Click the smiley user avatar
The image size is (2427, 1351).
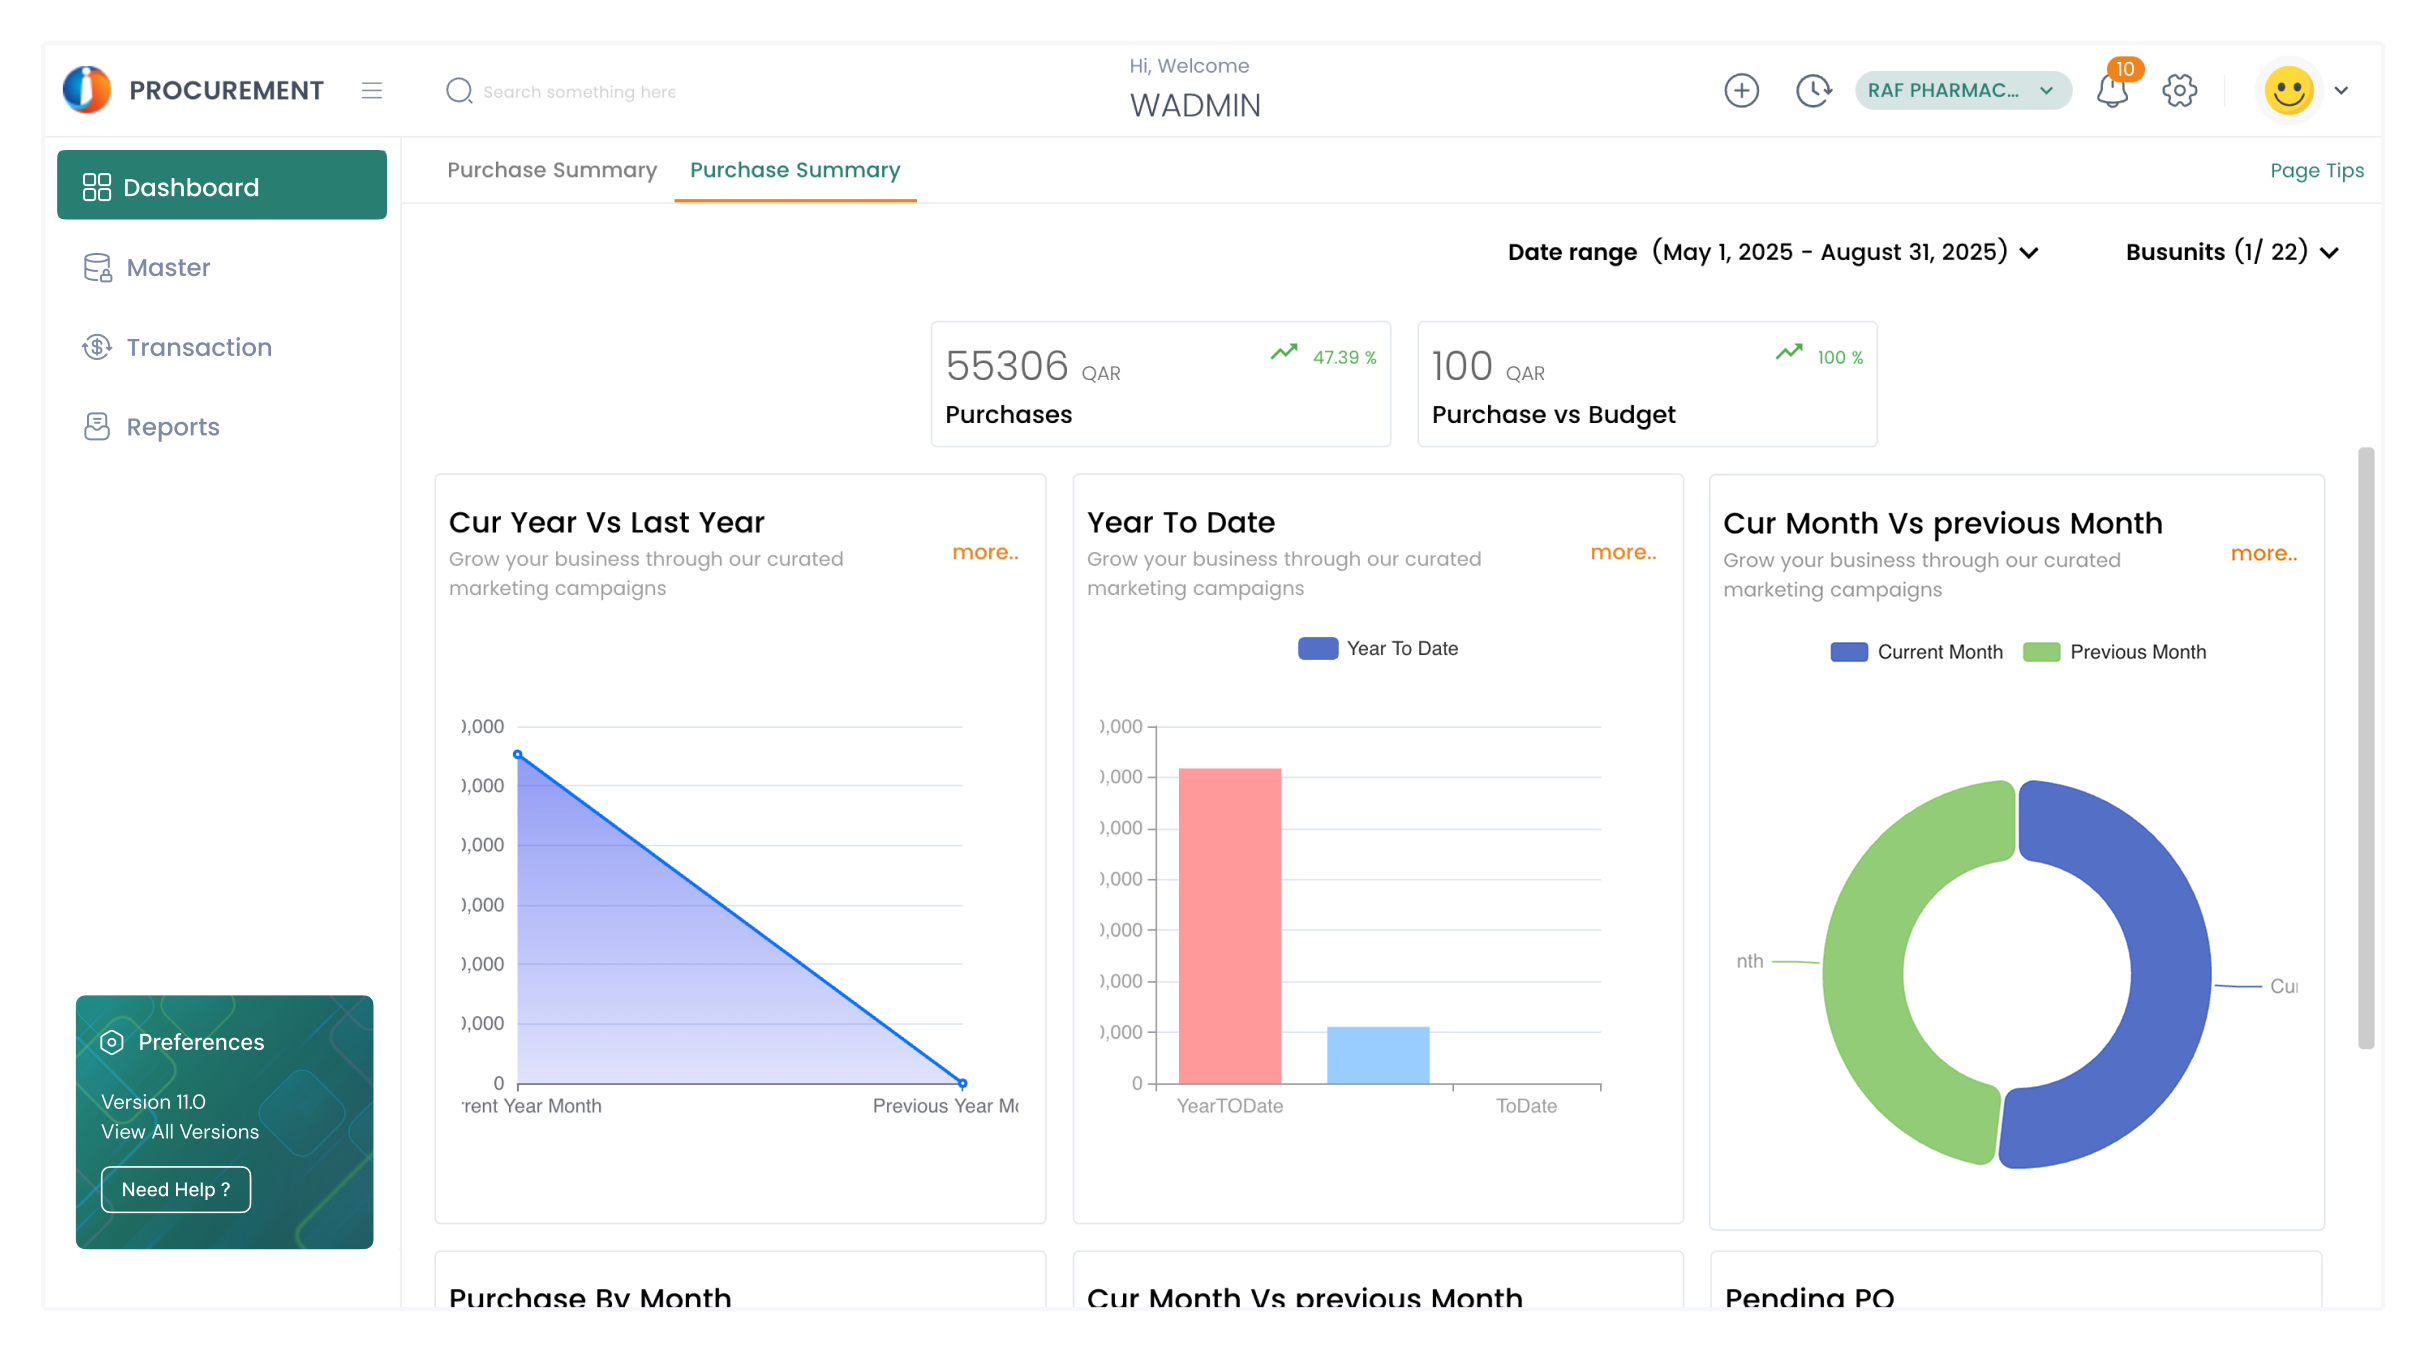pyautogui.click(x=2289, y=90)
